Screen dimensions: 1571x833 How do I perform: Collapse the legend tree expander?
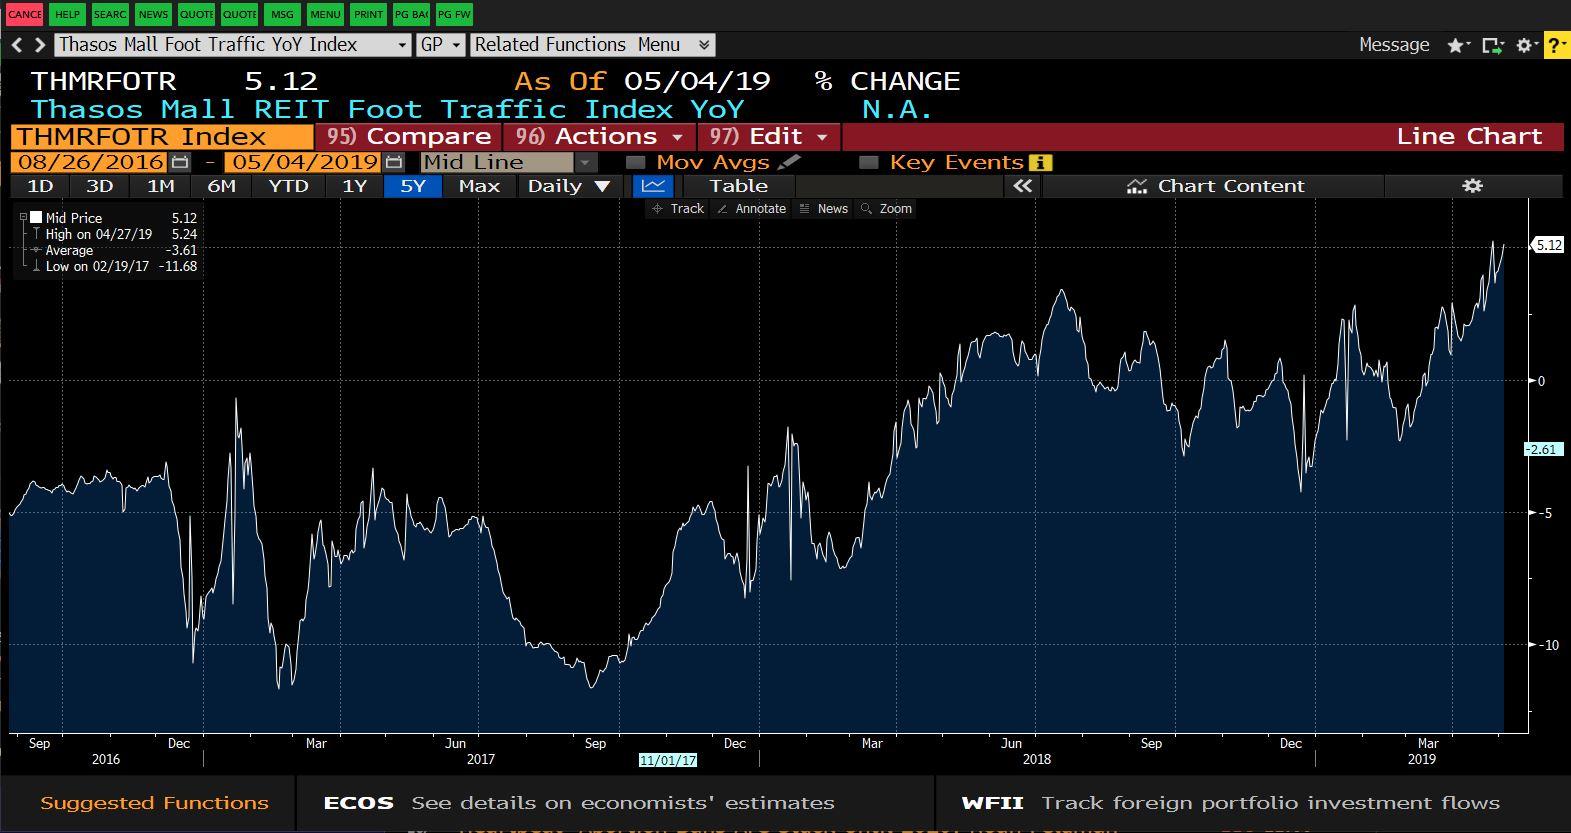(24, 217)
